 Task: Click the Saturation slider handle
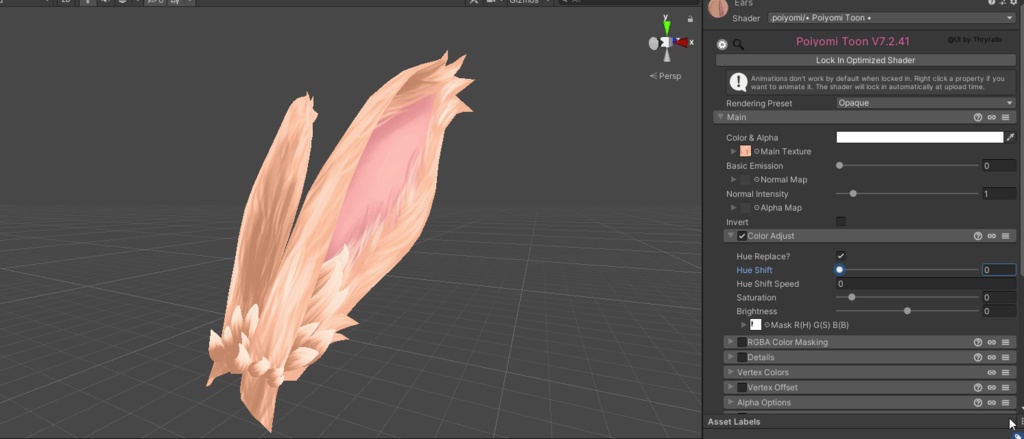pyautogui.click(x=852, y=298)
